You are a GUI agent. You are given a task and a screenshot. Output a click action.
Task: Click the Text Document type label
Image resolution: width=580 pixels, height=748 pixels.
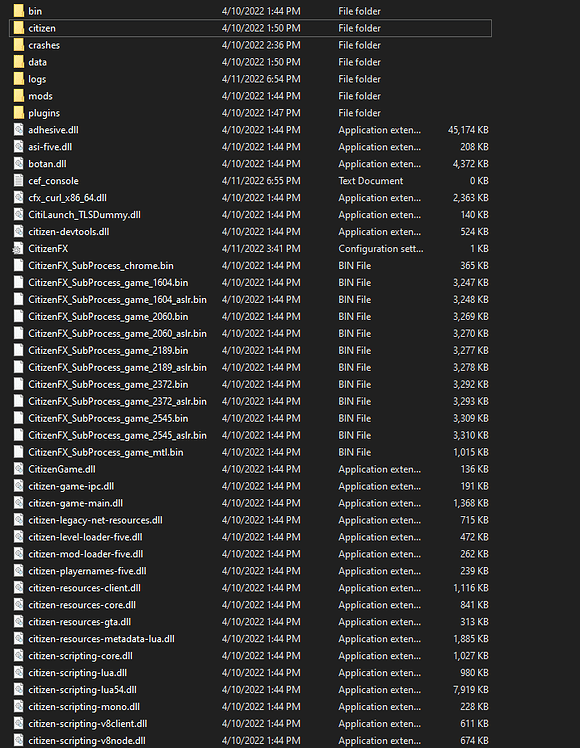[371, 181]
